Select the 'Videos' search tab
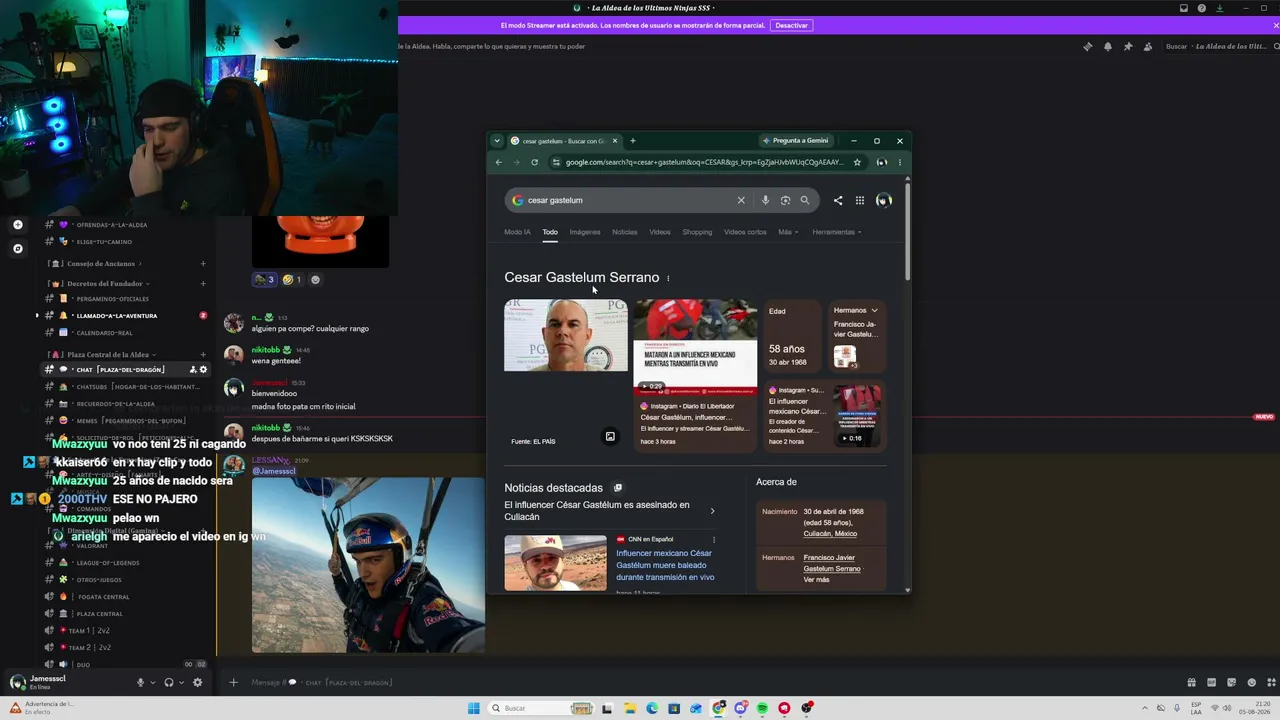Image resolution: width=1280 pixels, height=720 pixels. click(660, 232)
